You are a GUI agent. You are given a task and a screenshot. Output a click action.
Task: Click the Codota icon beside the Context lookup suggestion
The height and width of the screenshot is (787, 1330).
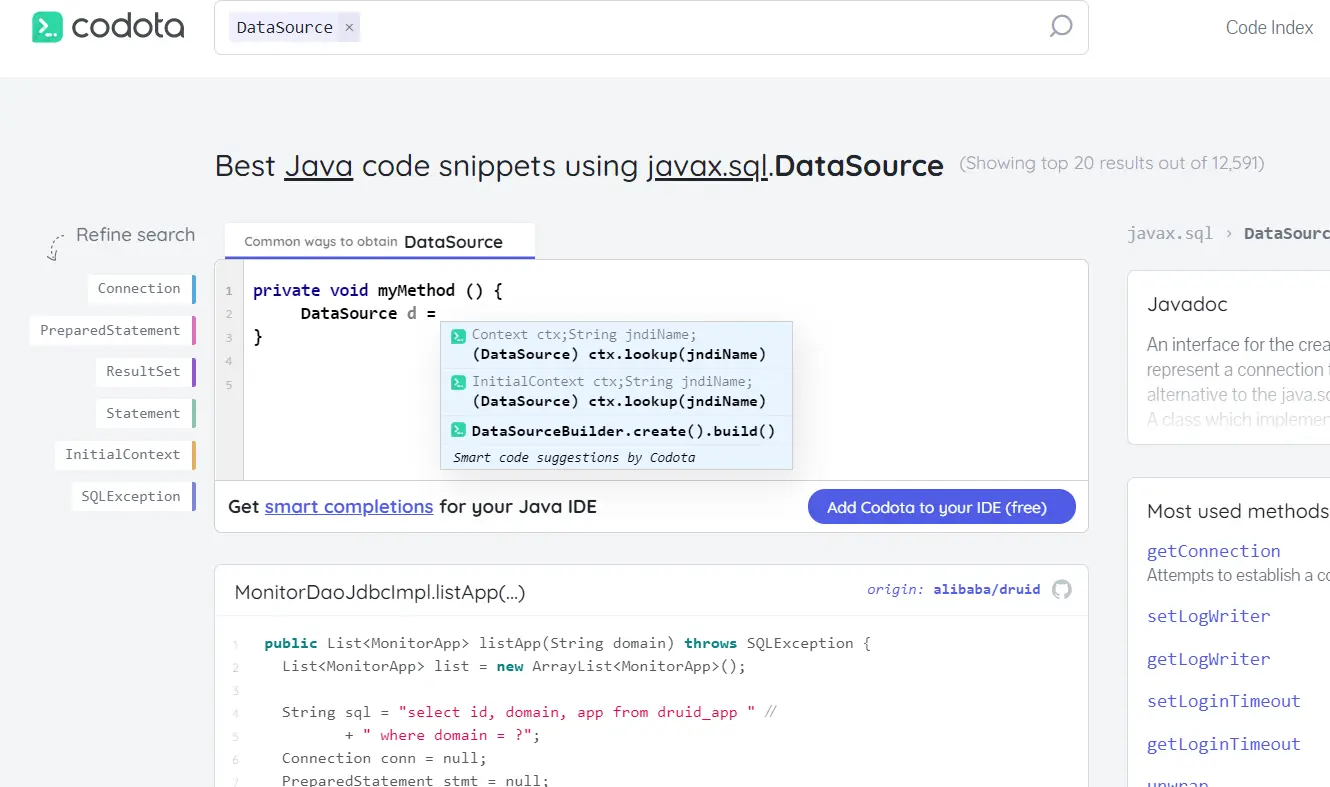(x=459, y=334)
